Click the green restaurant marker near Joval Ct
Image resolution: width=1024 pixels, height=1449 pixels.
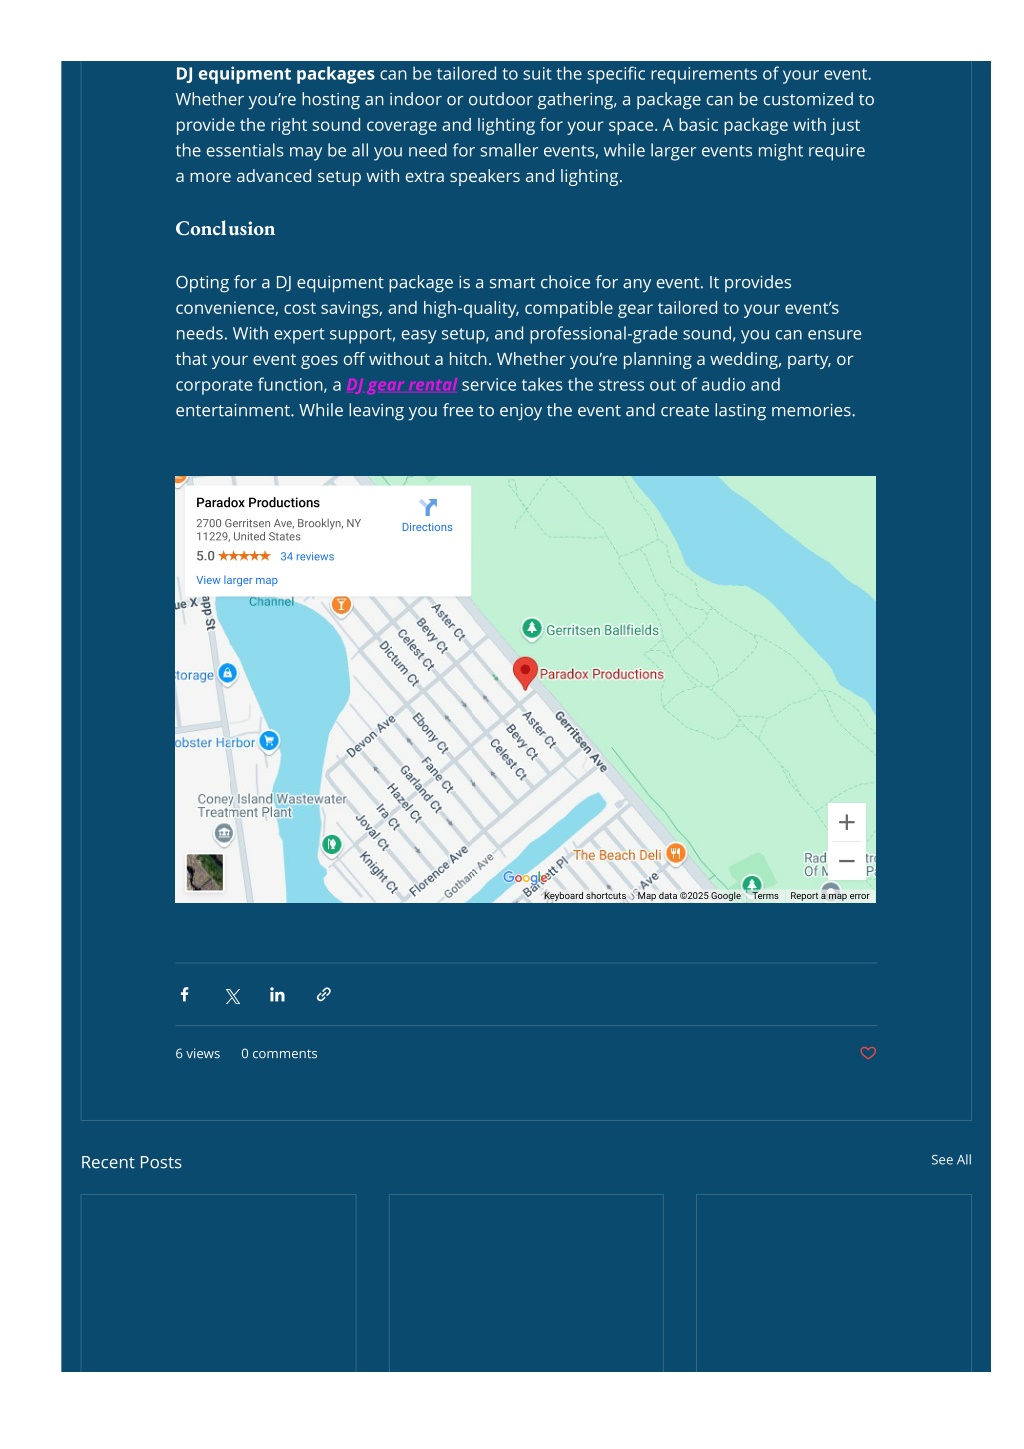[332, 845]
